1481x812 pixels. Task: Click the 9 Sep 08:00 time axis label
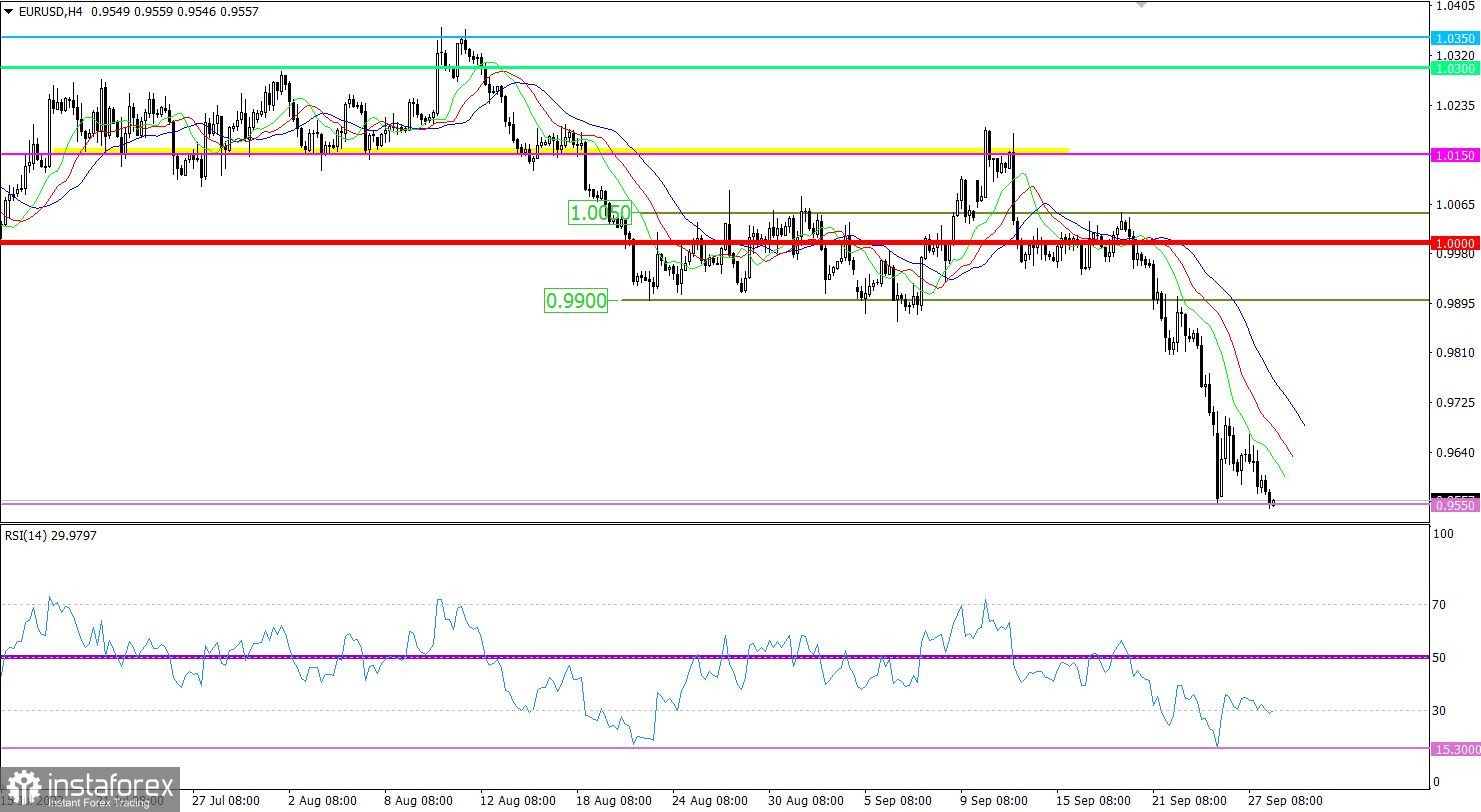pyautogui.click(x=994, y=801)
